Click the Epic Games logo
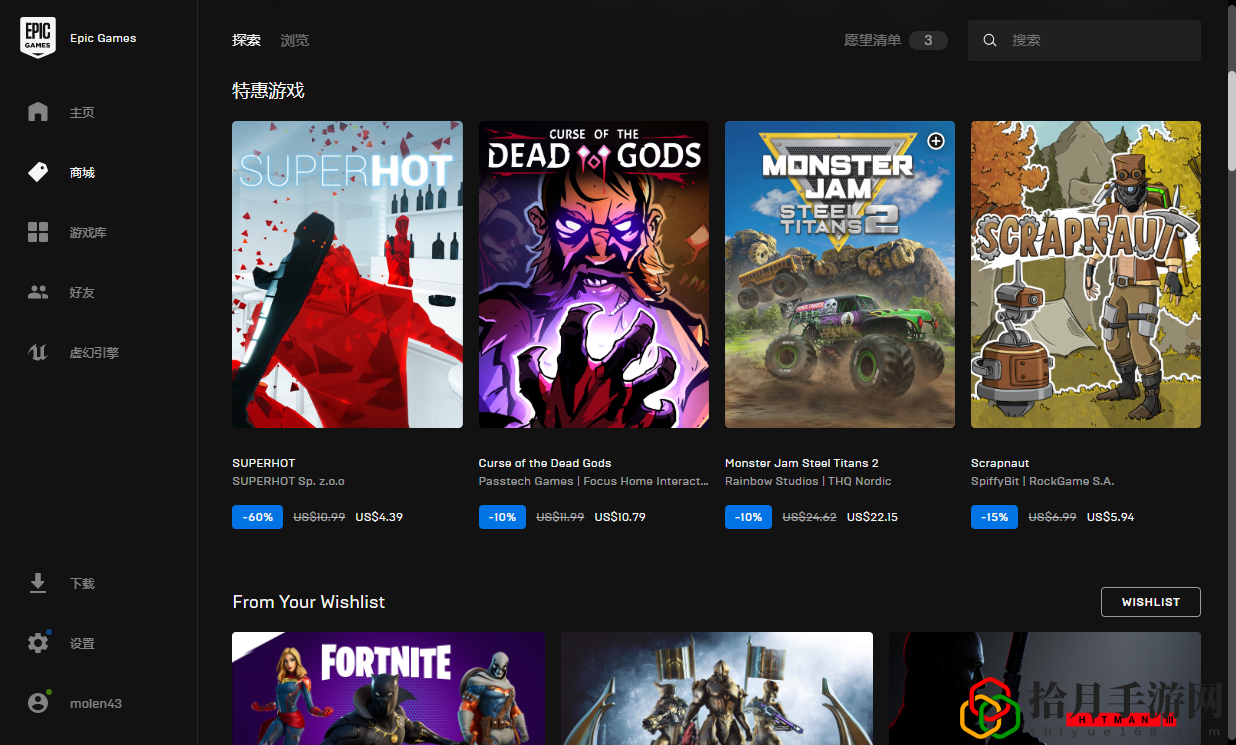 38,38
